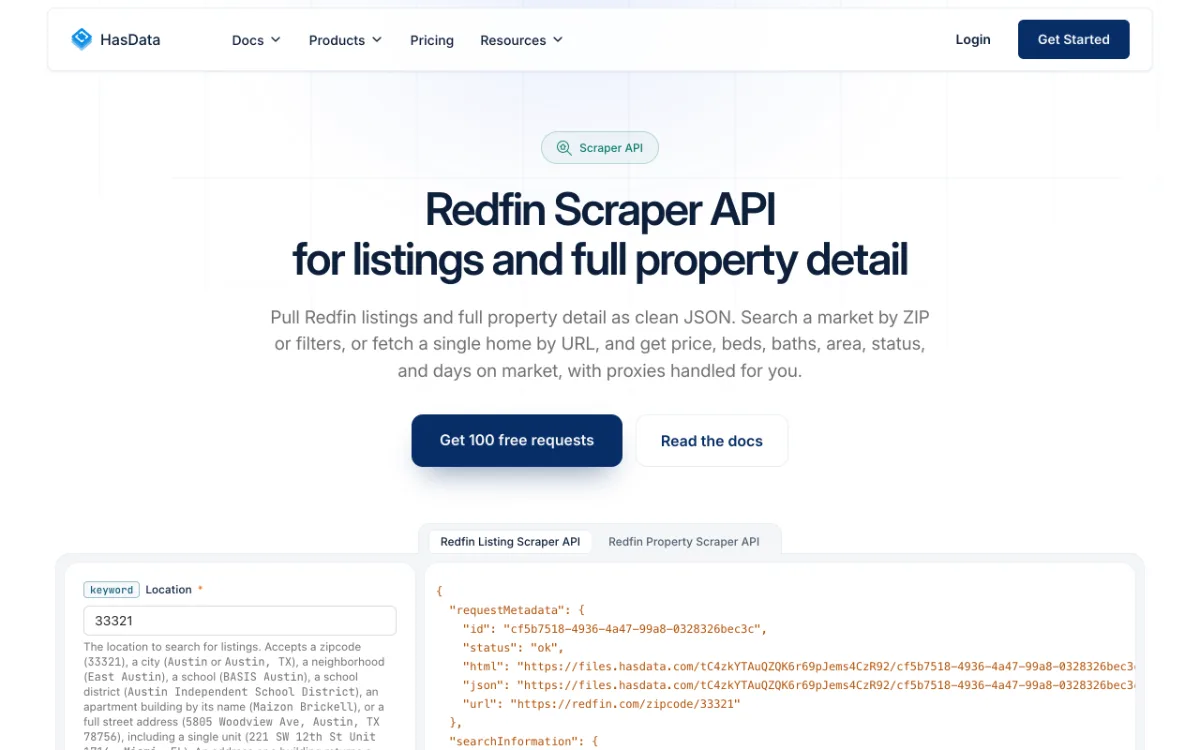Click the "requestMetadata" JSON key
The height and width of the screenshot is (750, 1200).
pyautogui.click(x=510, y=609)
